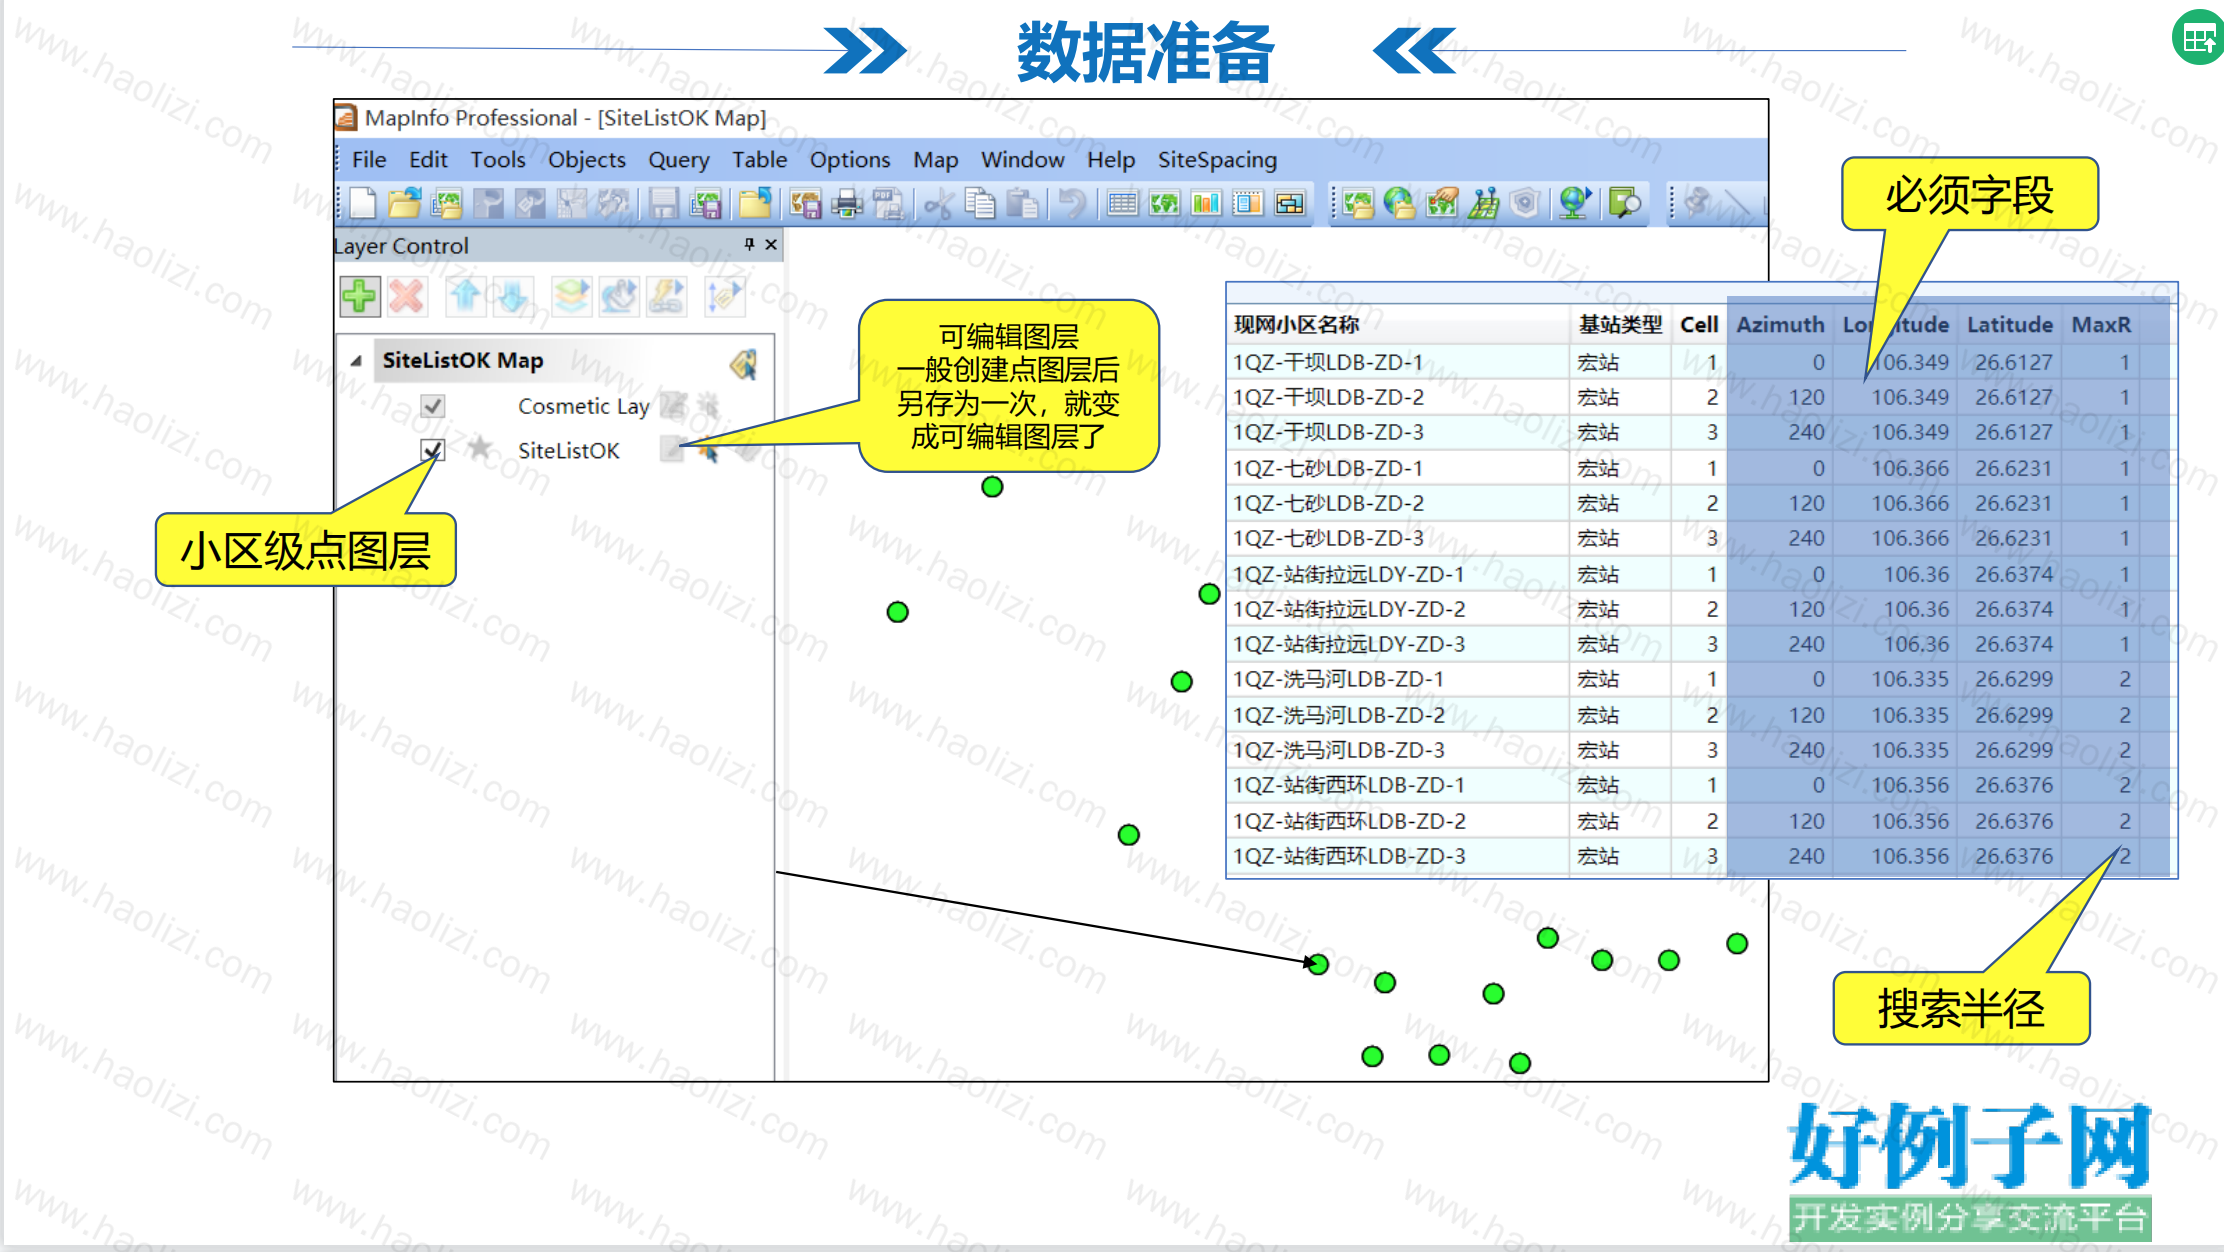Click the Print icon

[x=847, y=204]
